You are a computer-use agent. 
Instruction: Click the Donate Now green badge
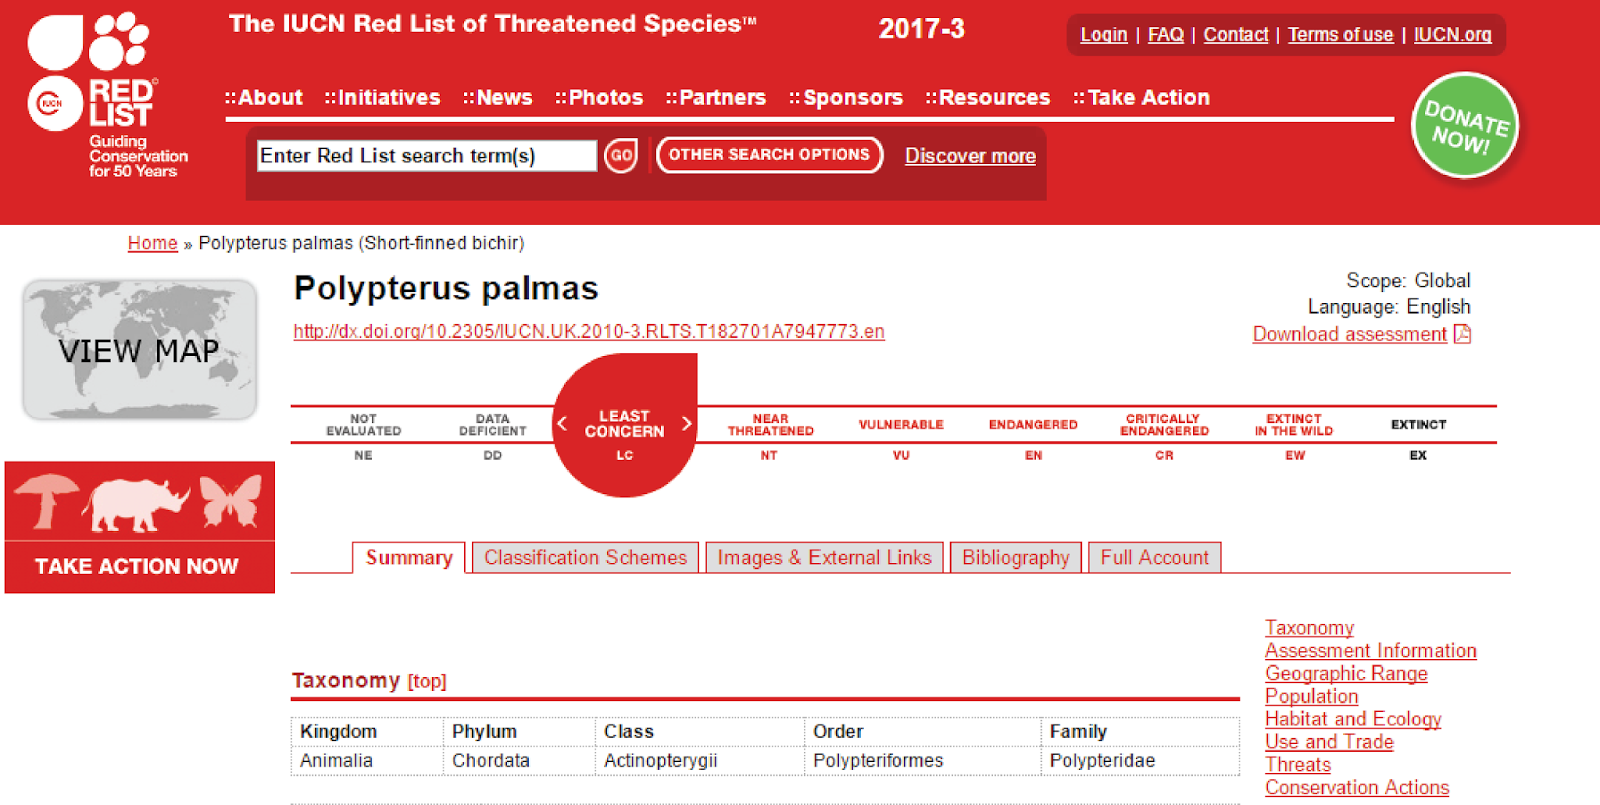[1465, 125]
